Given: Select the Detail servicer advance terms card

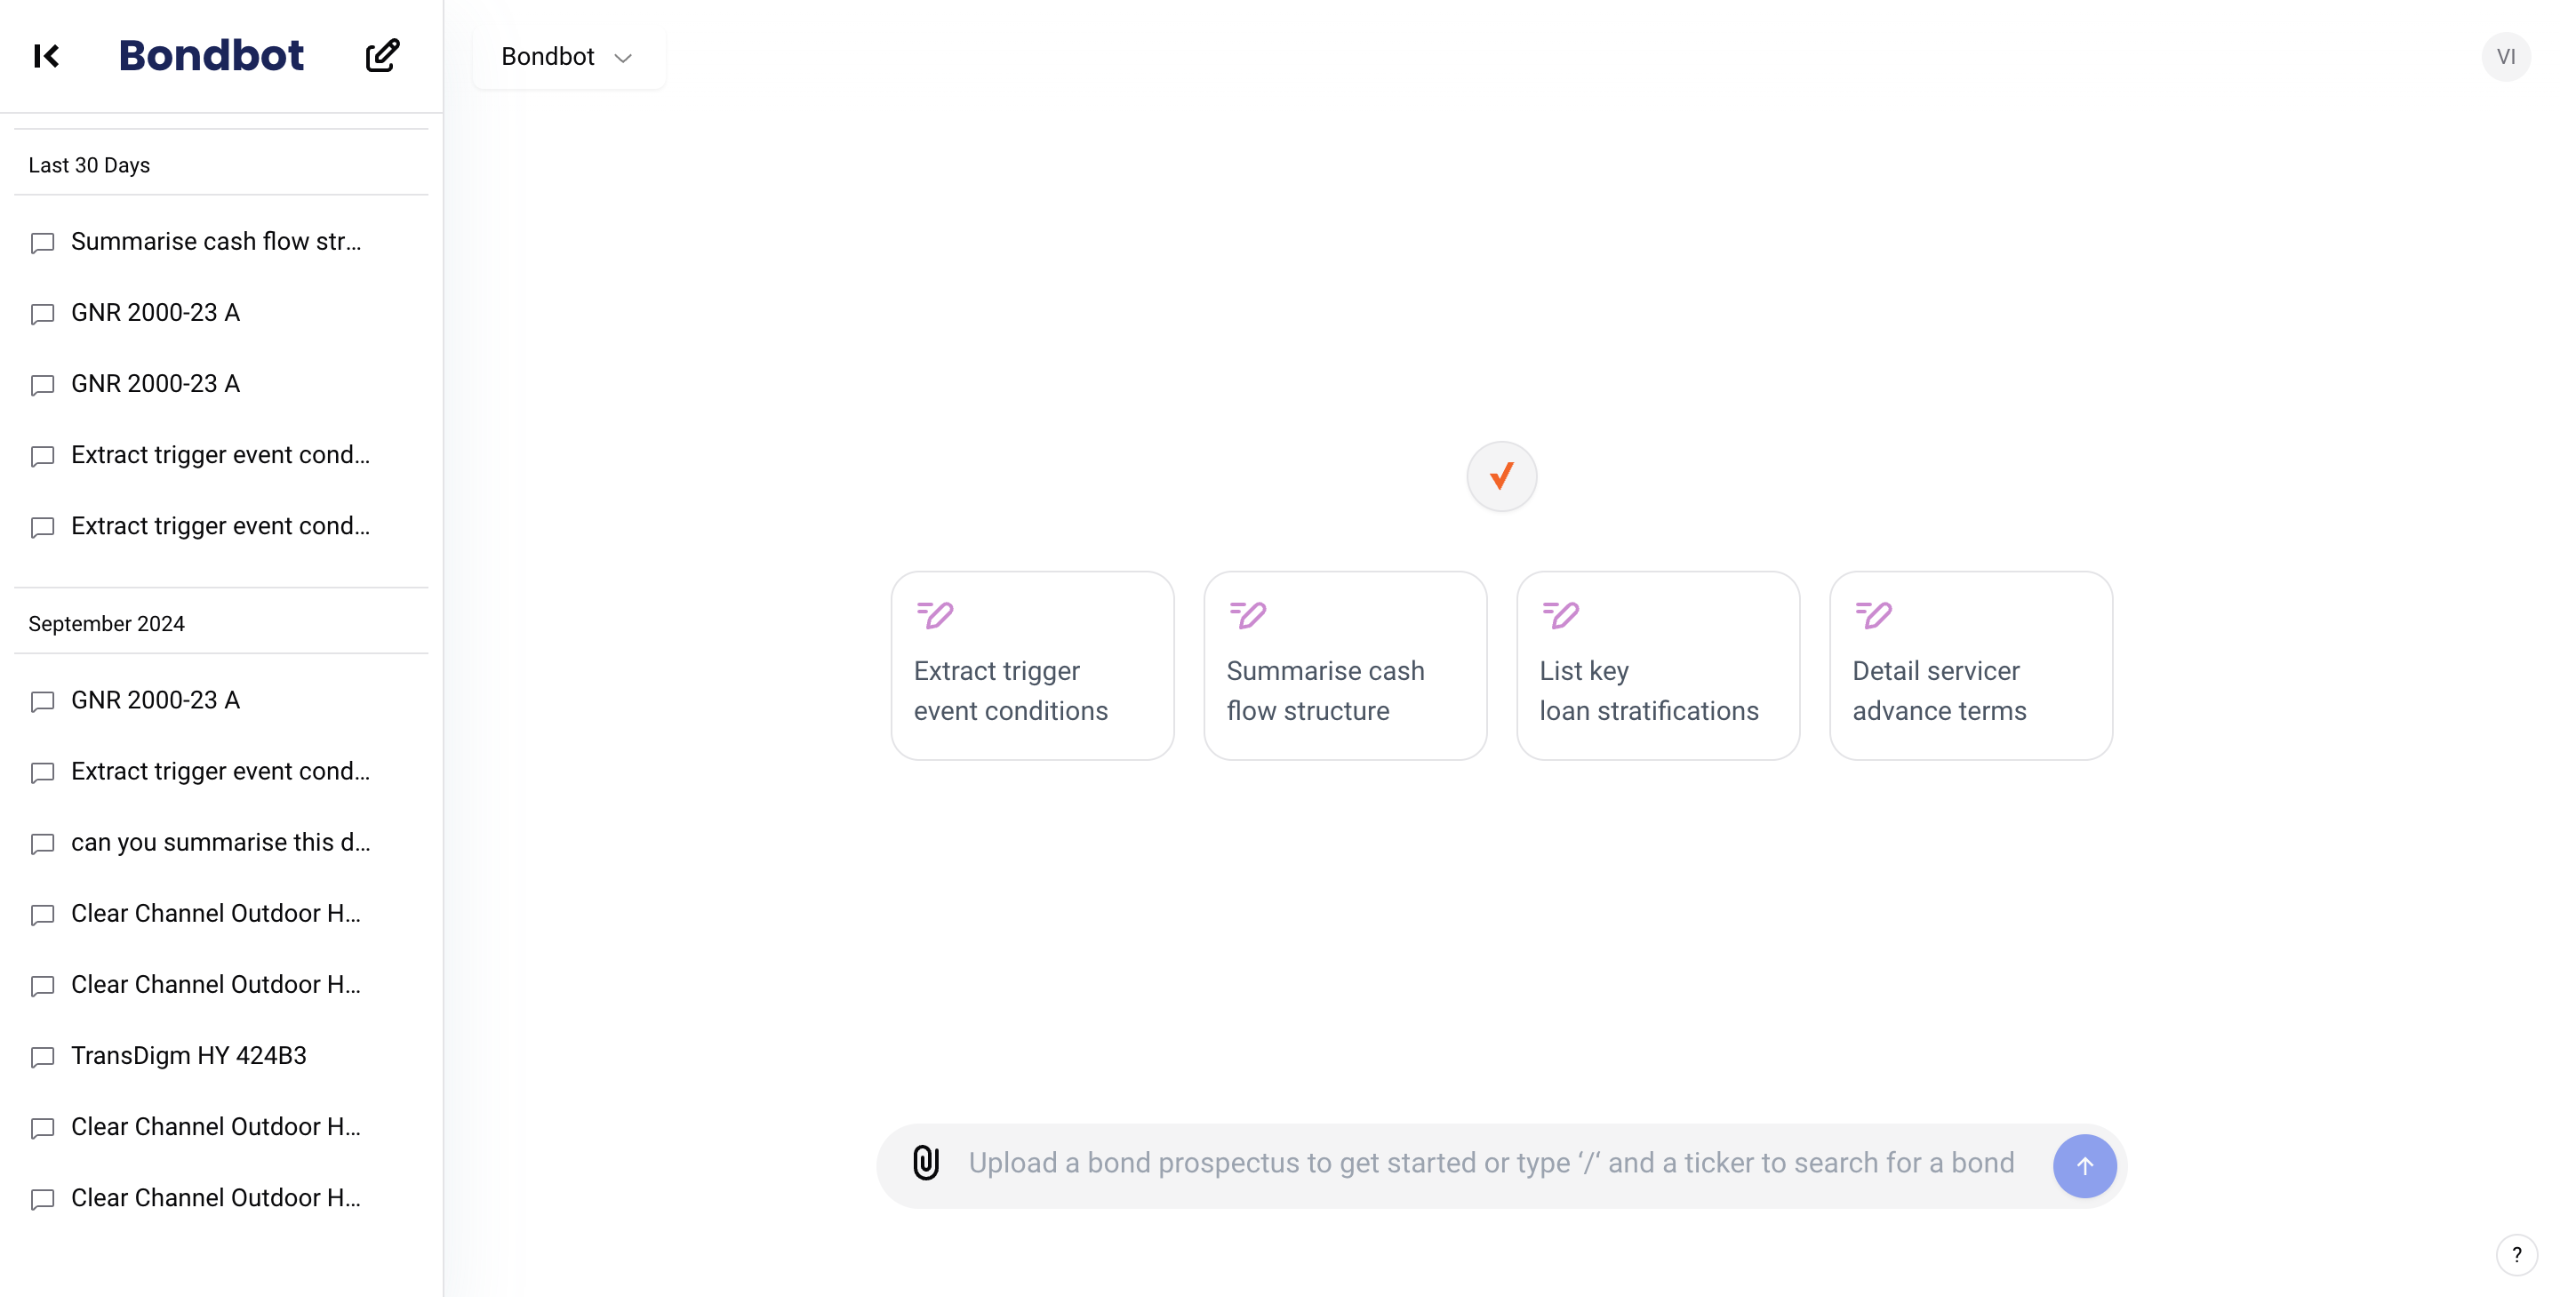Looking at the screenshot, I should [x=1970, y=666].
